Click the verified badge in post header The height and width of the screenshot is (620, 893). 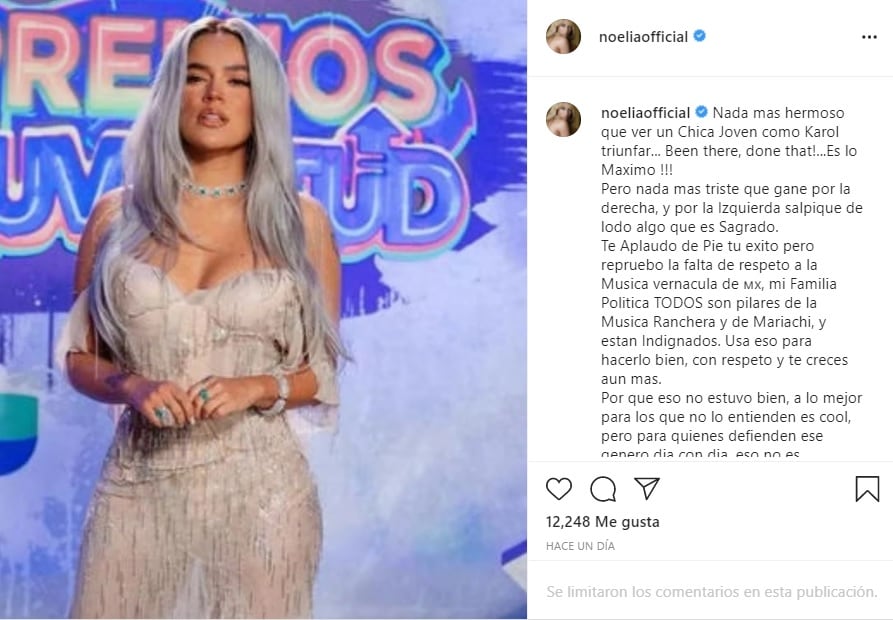(700, 36)
